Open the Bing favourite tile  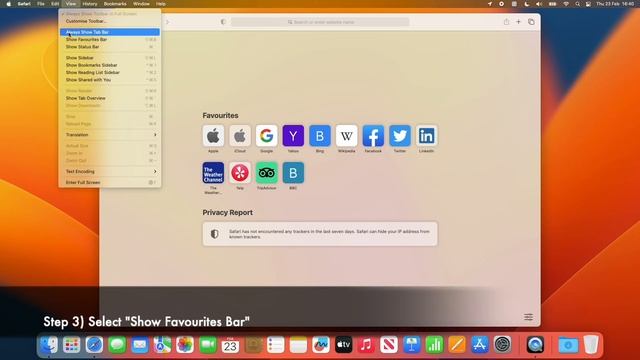pos(320,136)
